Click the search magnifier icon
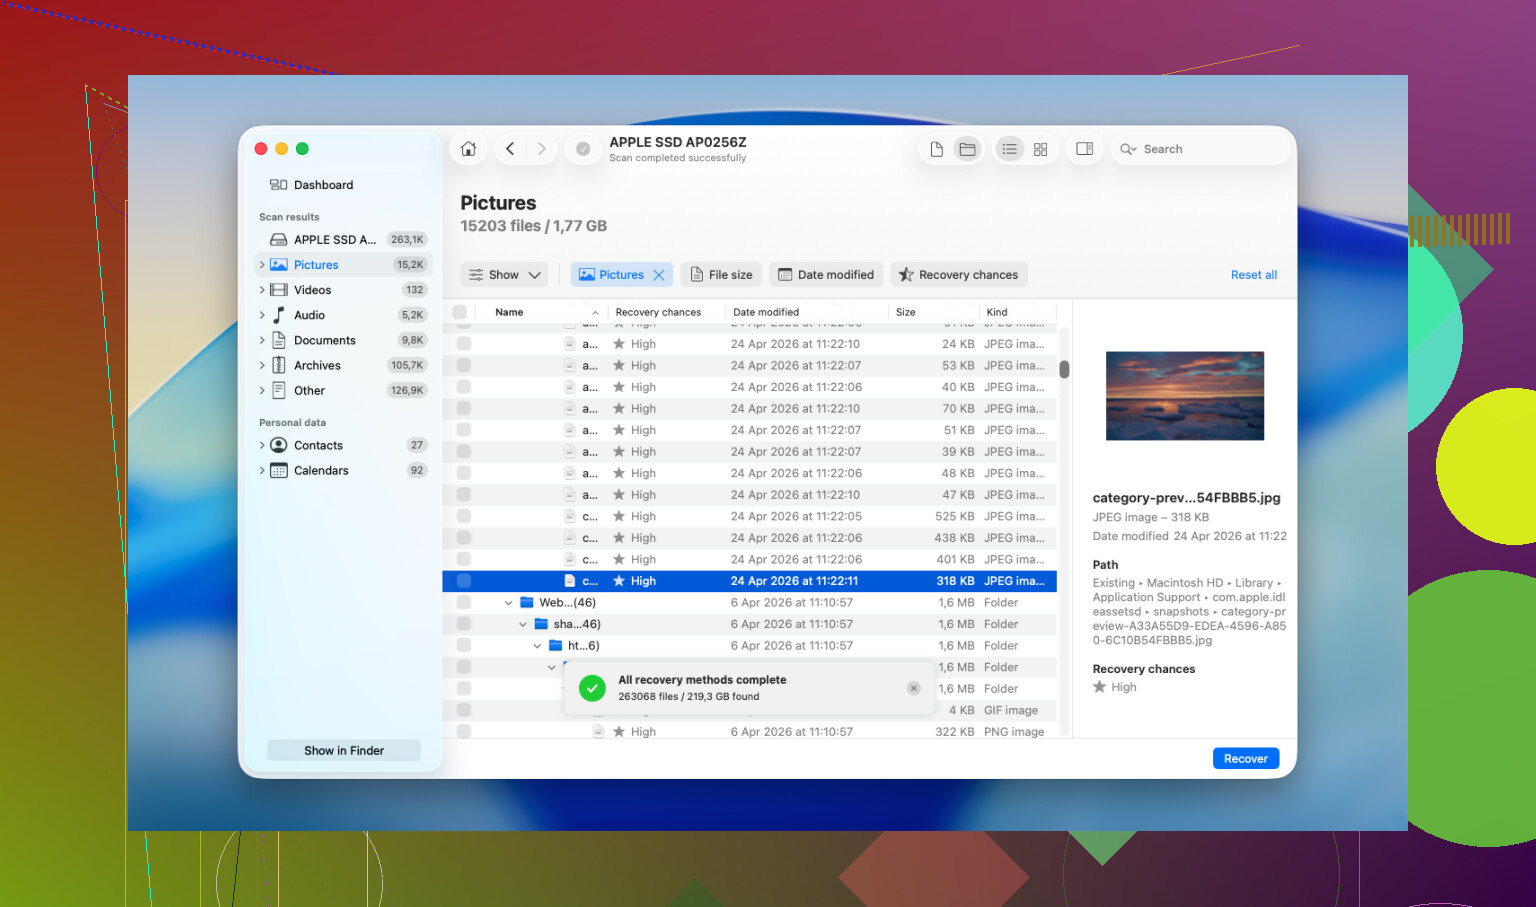1536x907 pixels. [x=1128, y=149]
